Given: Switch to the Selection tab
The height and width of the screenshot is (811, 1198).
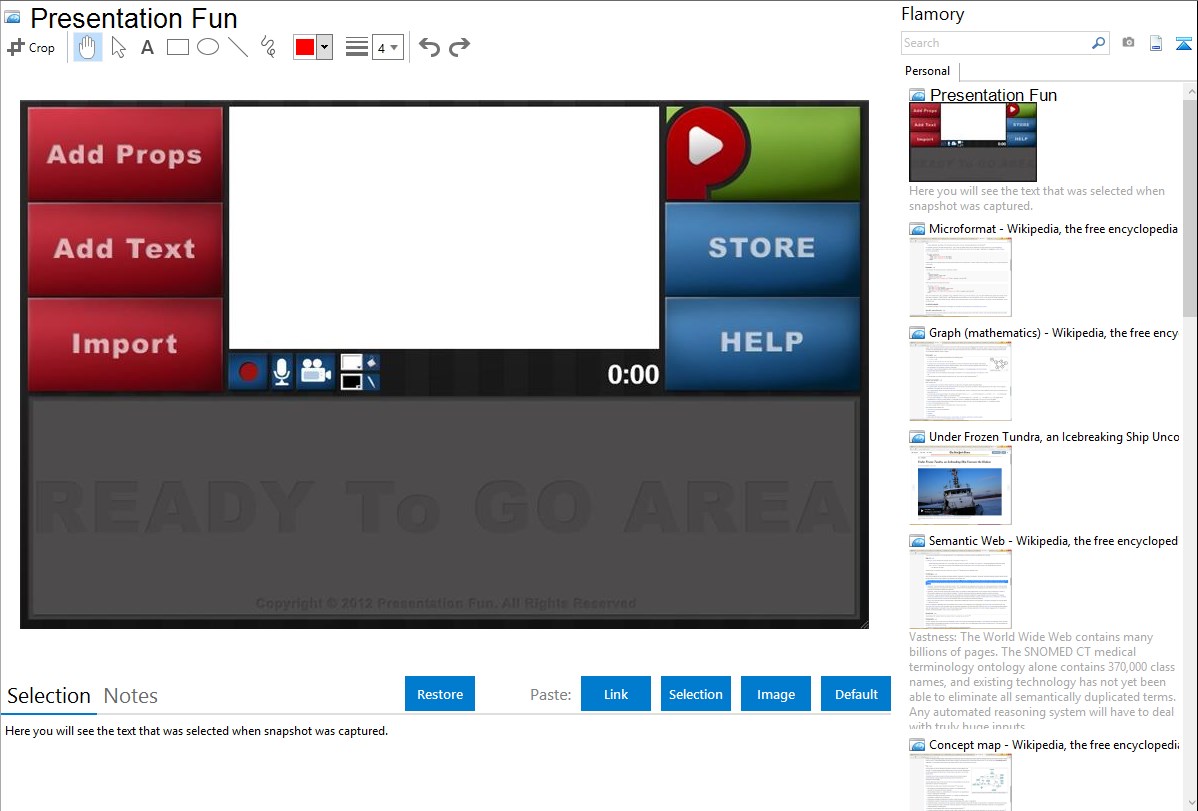Looking at the screenshot, I should [x=49, y=696].
